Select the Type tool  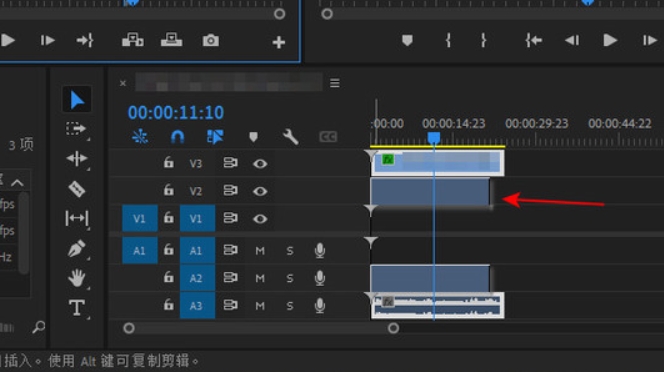[77, 308]
